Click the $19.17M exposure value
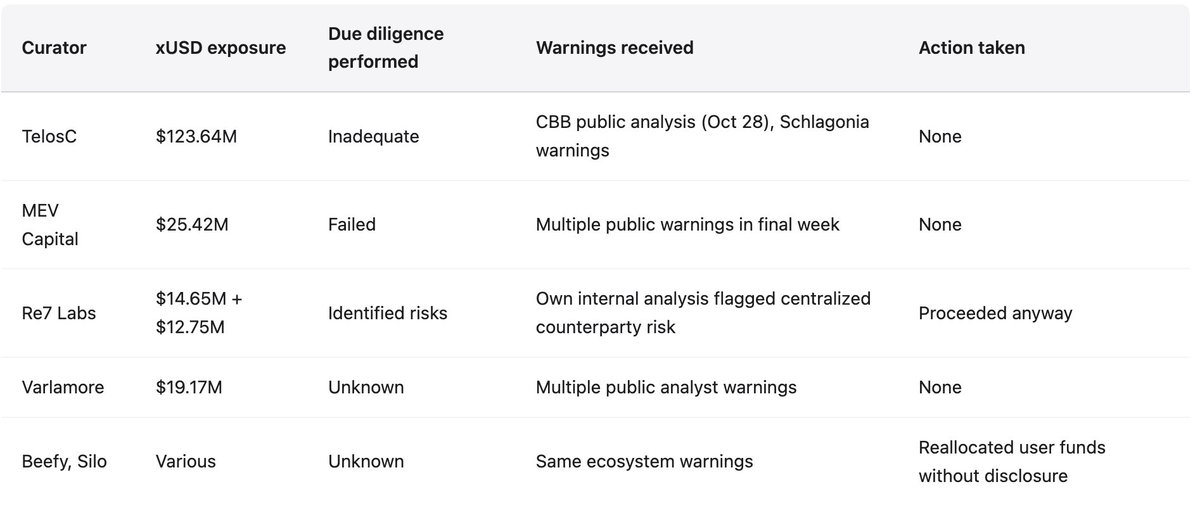Screen dimensions: 1200x527 tap(191, 387)
